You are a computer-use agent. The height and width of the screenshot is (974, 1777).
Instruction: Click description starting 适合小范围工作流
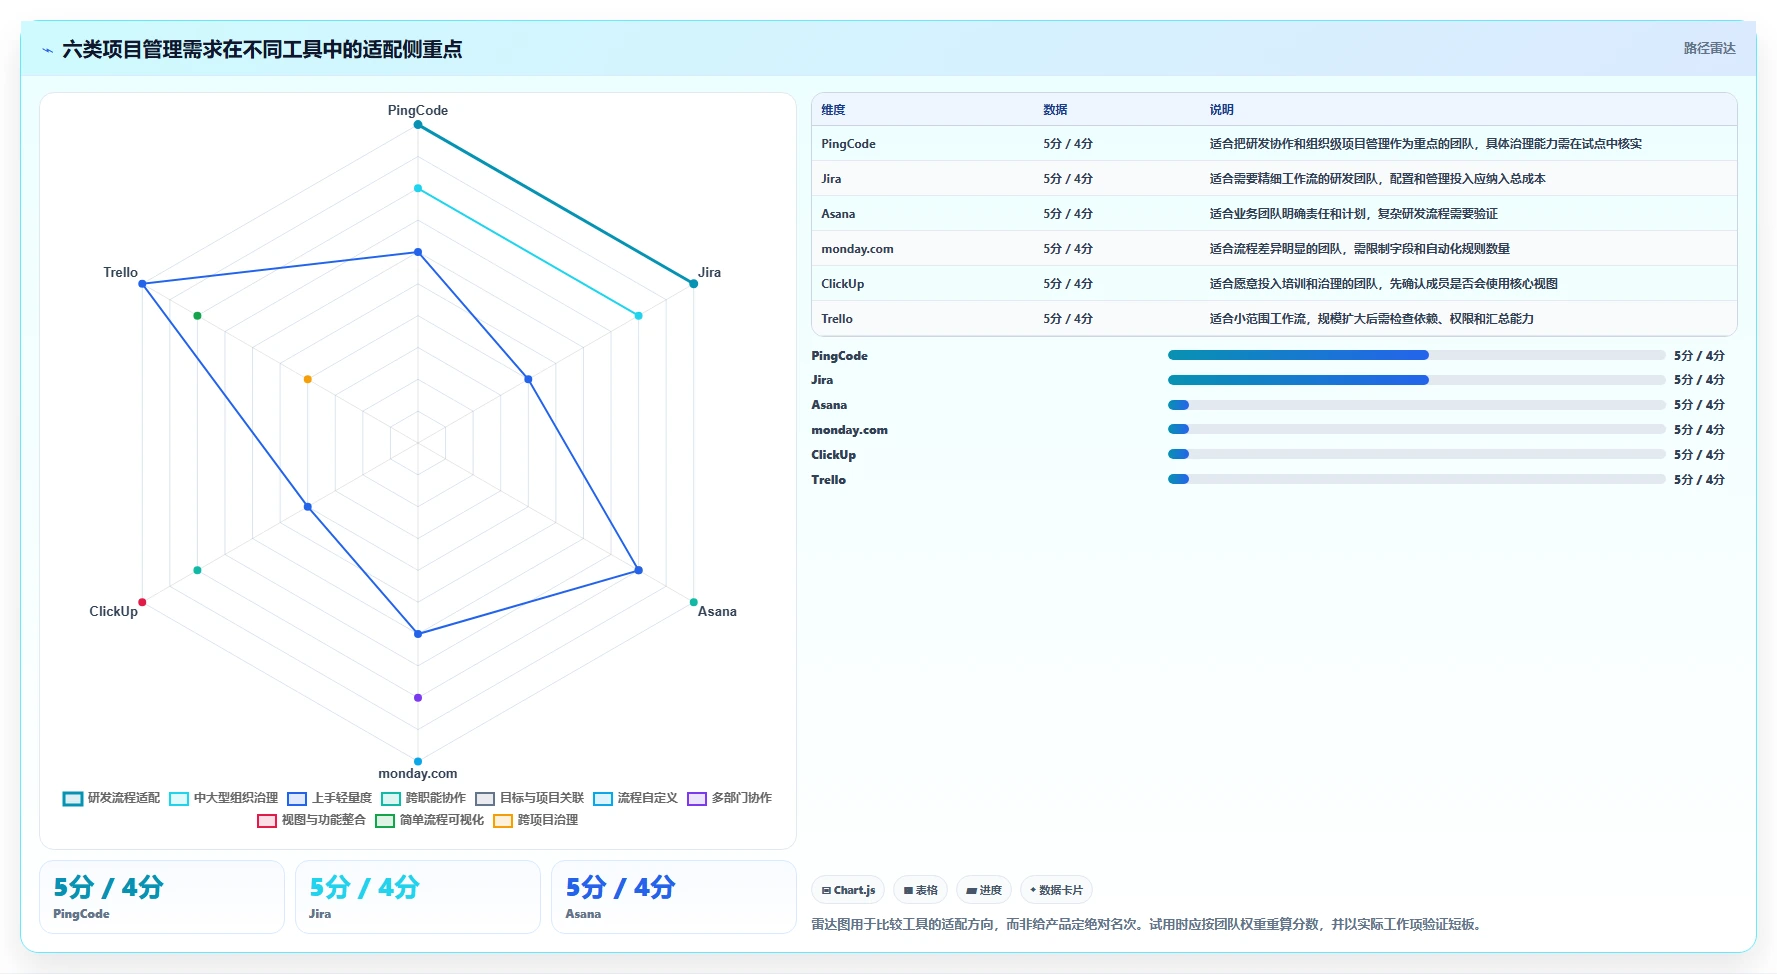(1371, 319)
